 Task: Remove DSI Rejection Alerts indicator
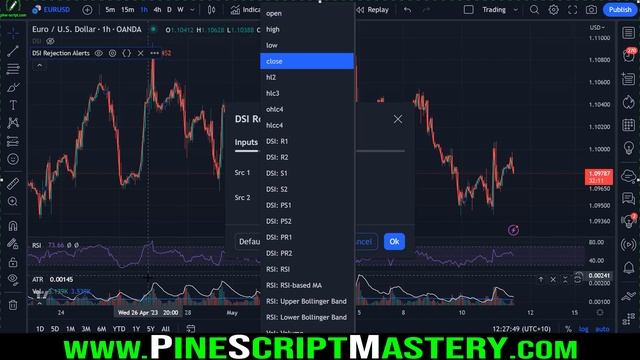click(x=140, y=53)
